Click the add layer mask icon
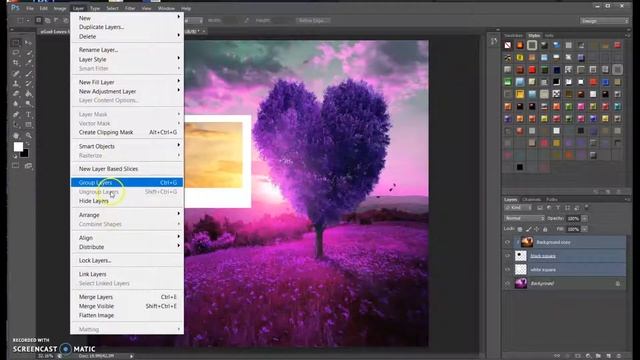Image resolution: width=640 pixels, height=360 pixels. point(578,356)
